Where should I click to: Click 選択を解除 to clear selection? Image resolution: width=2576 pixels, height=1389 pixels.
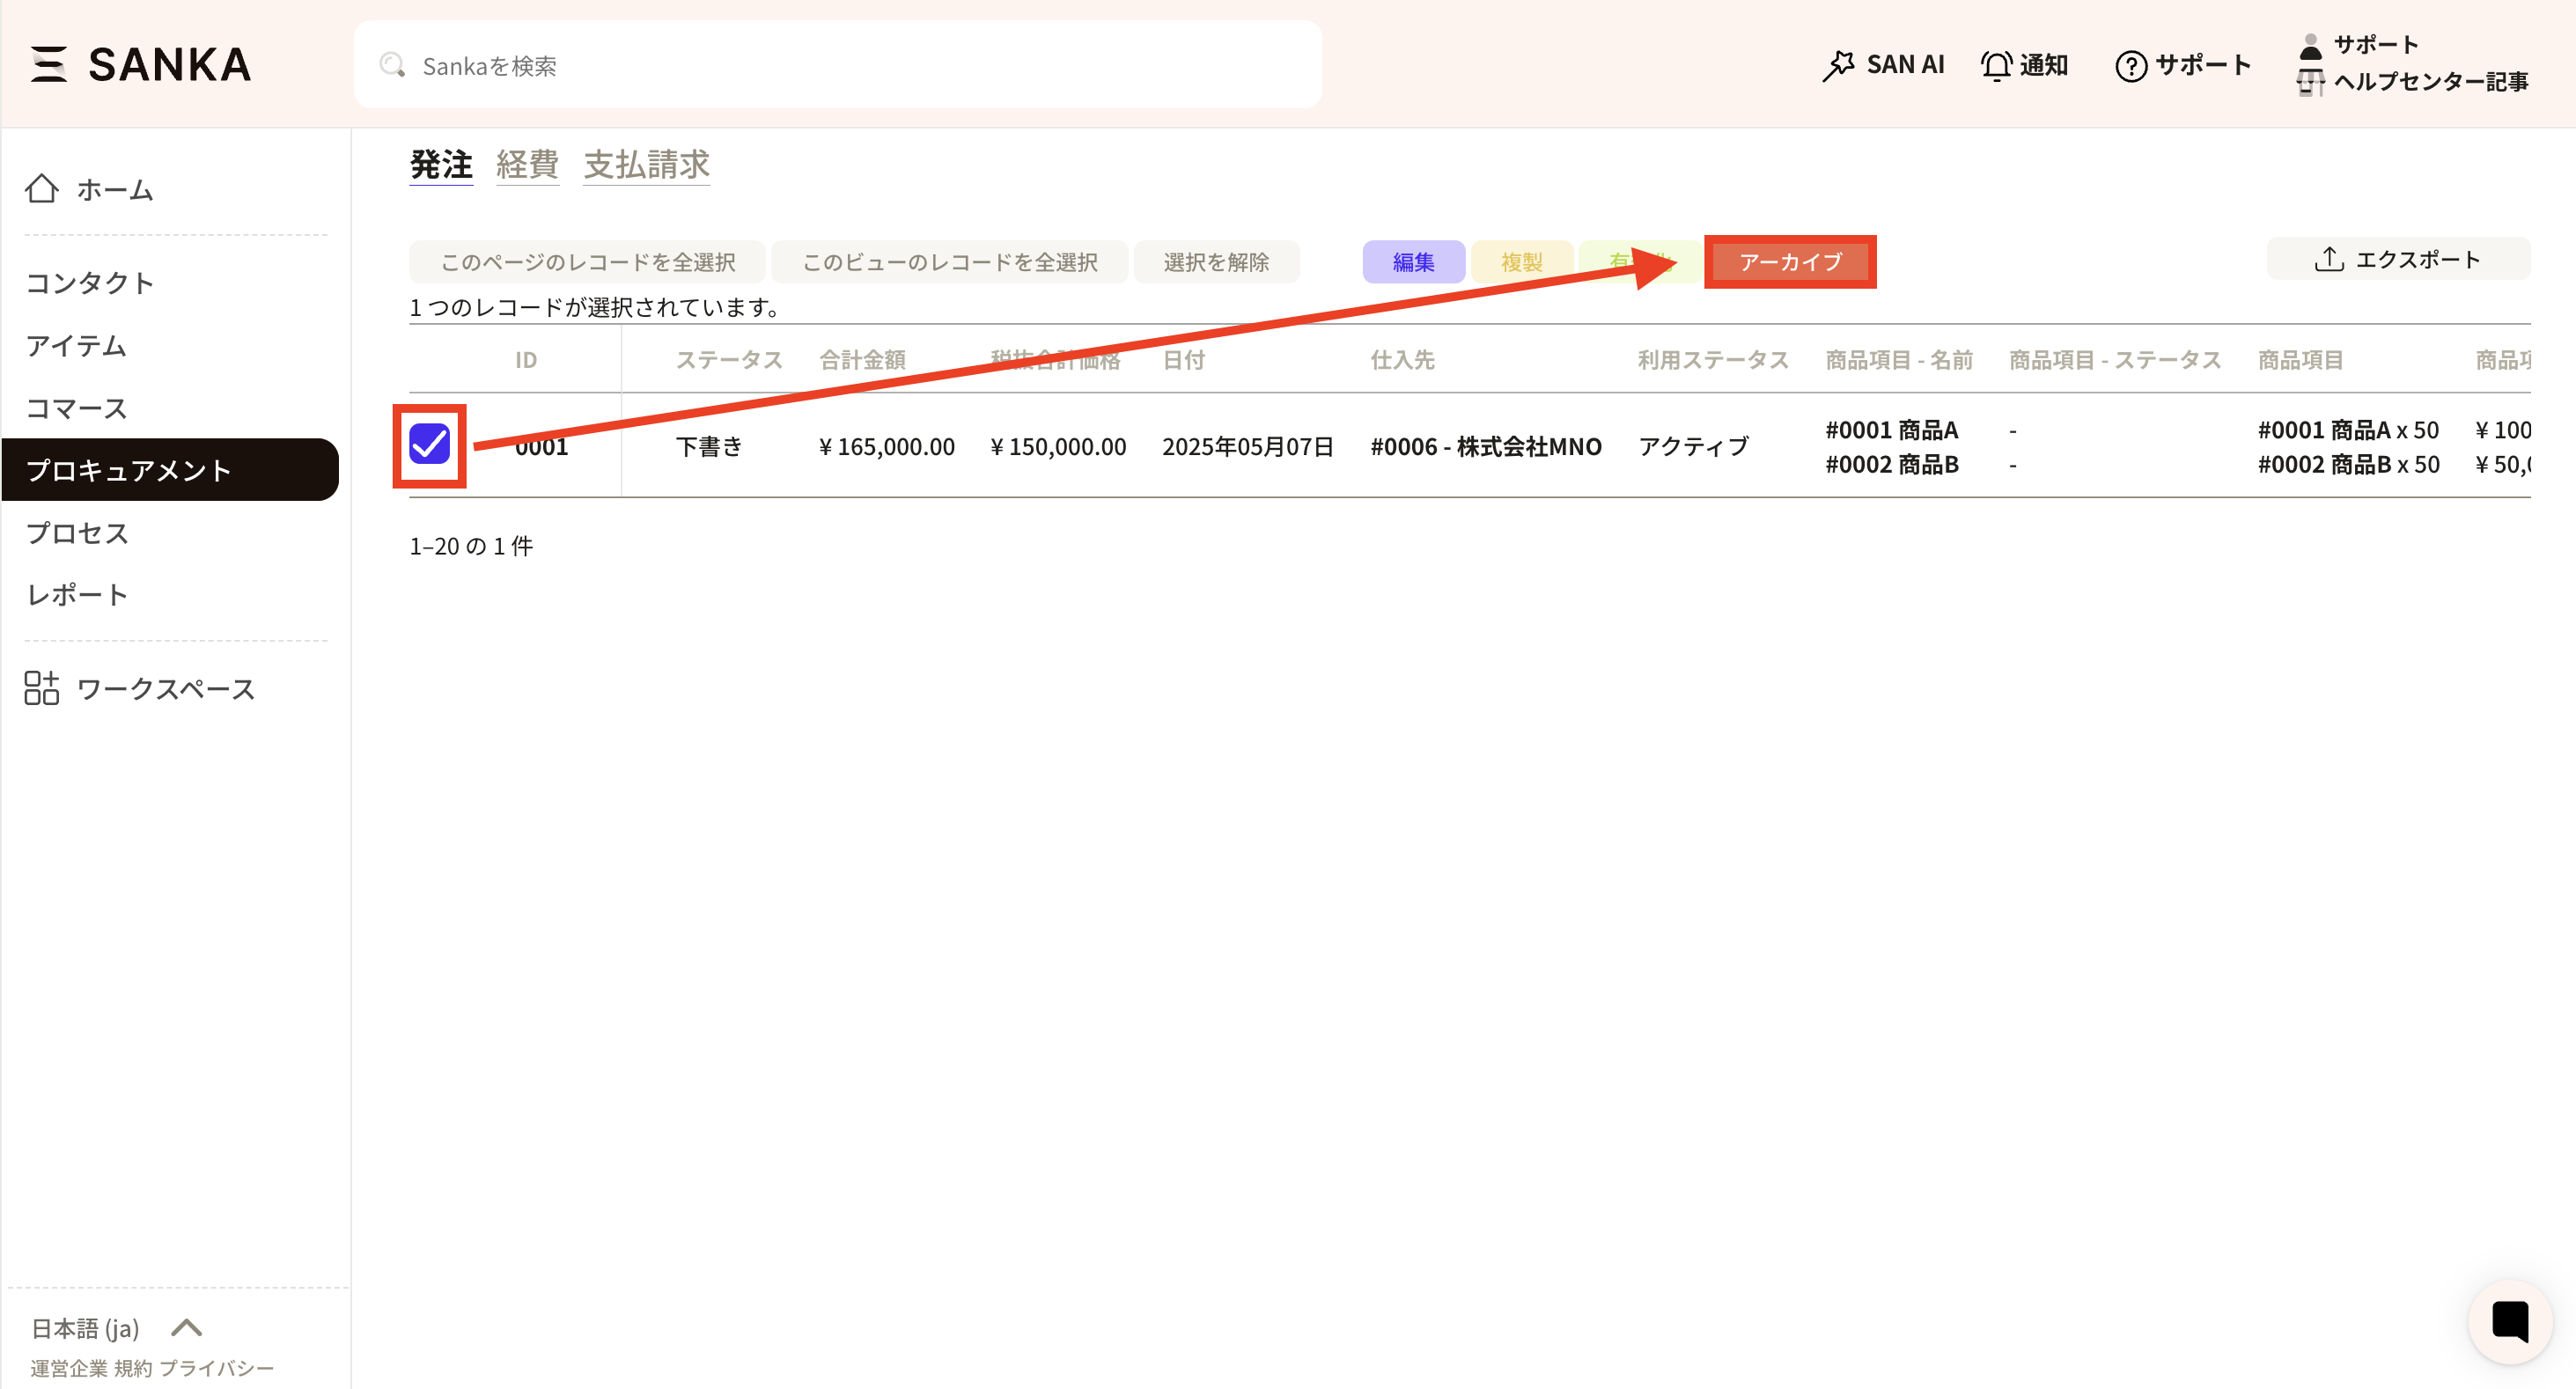[1216, 262]
